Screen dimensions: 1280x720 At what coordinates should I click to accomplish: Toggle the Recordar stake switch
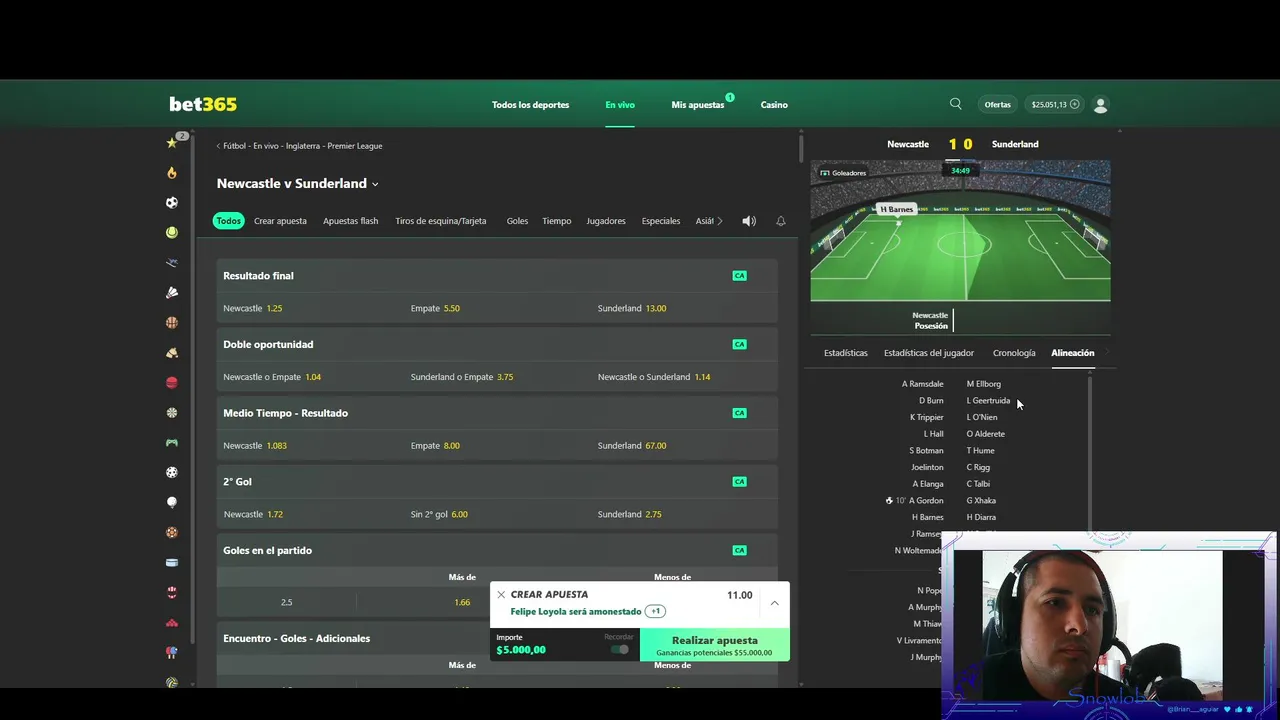(x=620, y=650)
